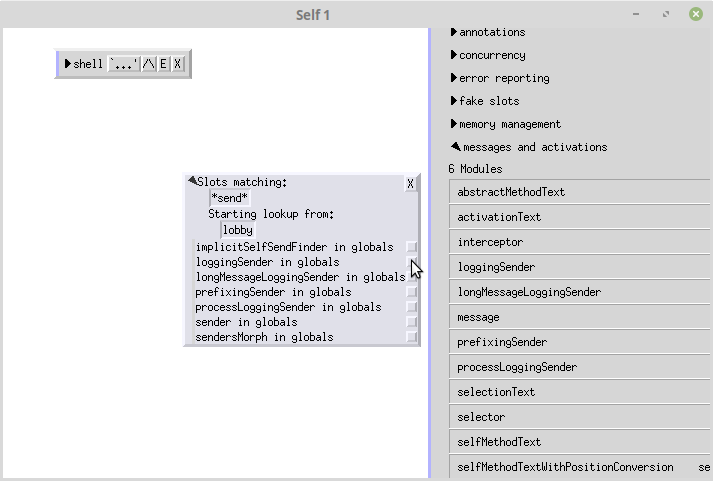Edit the *send* pattern field

coord(230,198)
